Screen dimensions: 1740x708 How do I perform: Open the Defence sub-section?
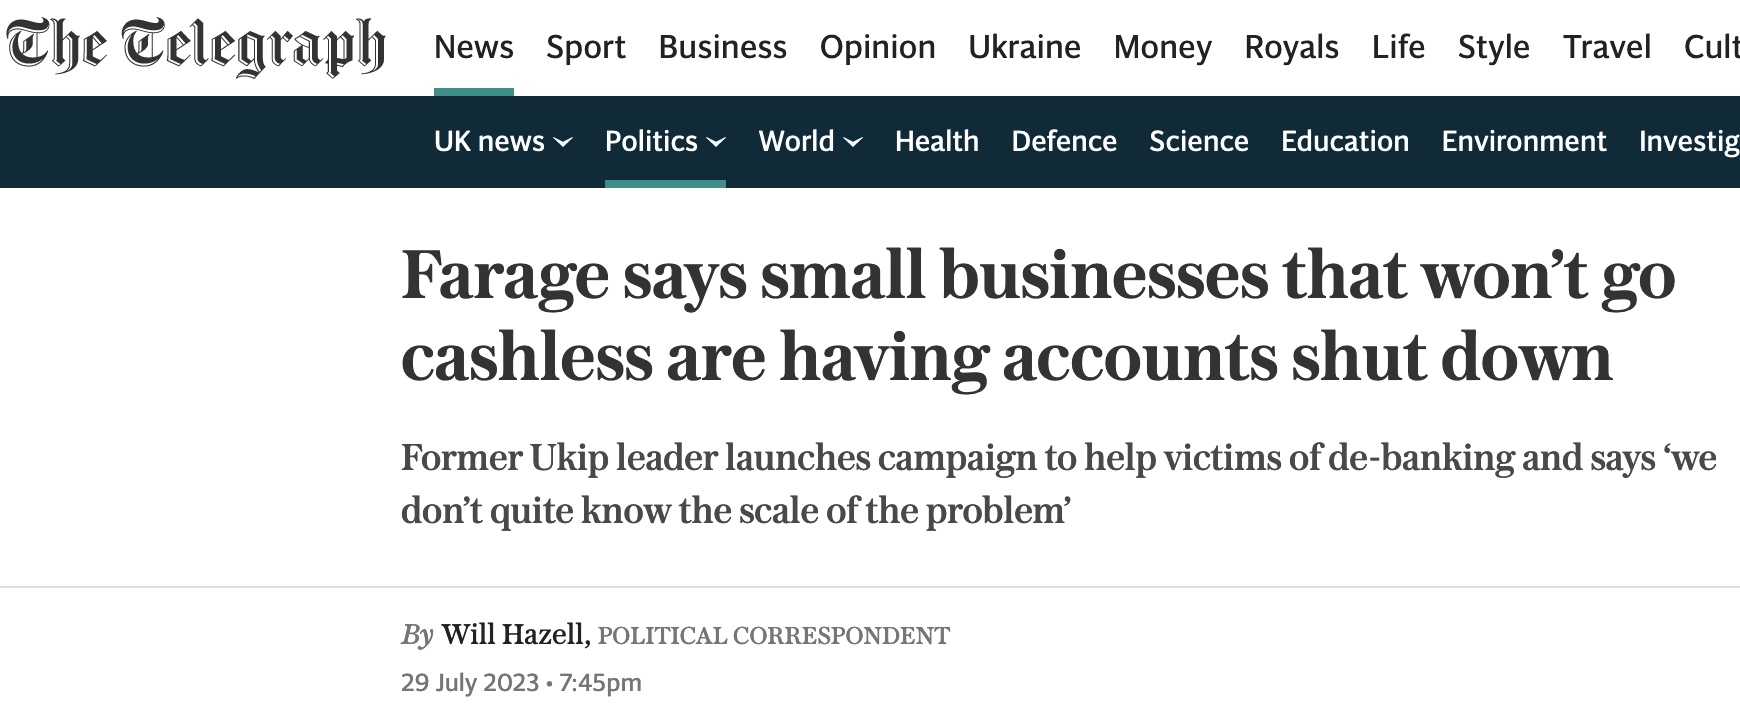[x=1063, y=141]
